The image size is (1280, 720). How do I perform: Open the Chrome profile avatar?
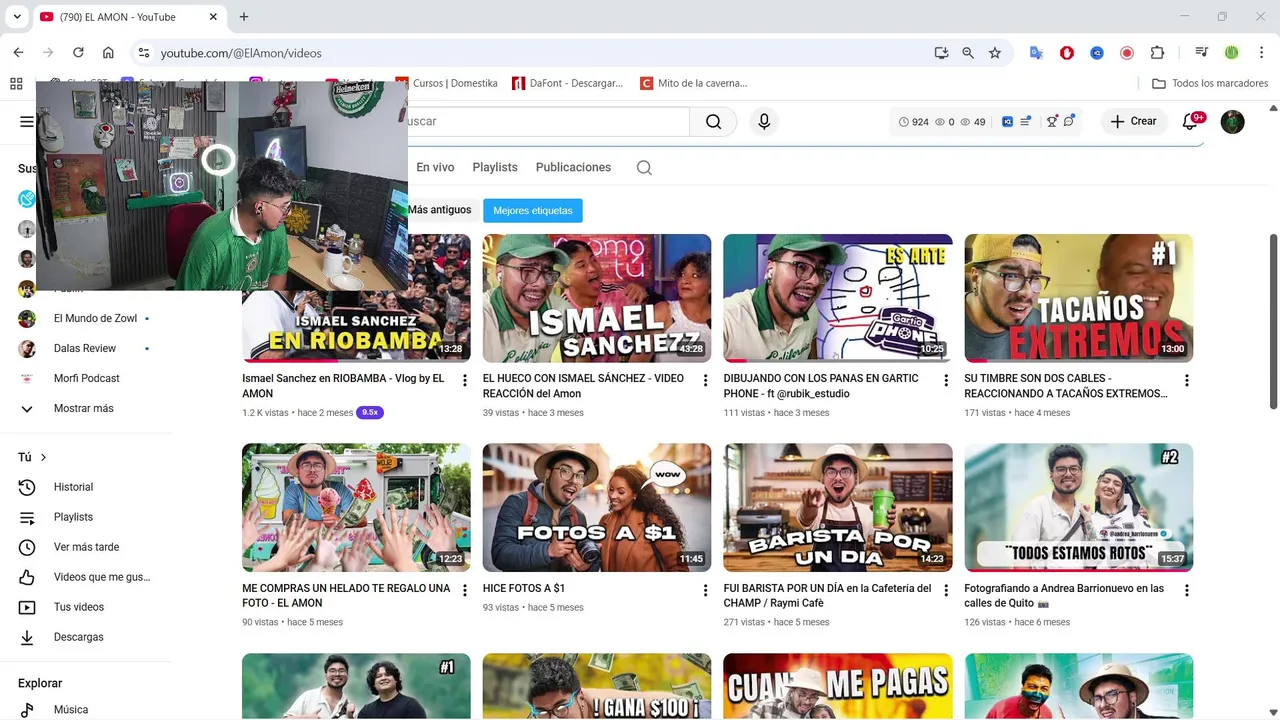click(x=1232, y=53)
